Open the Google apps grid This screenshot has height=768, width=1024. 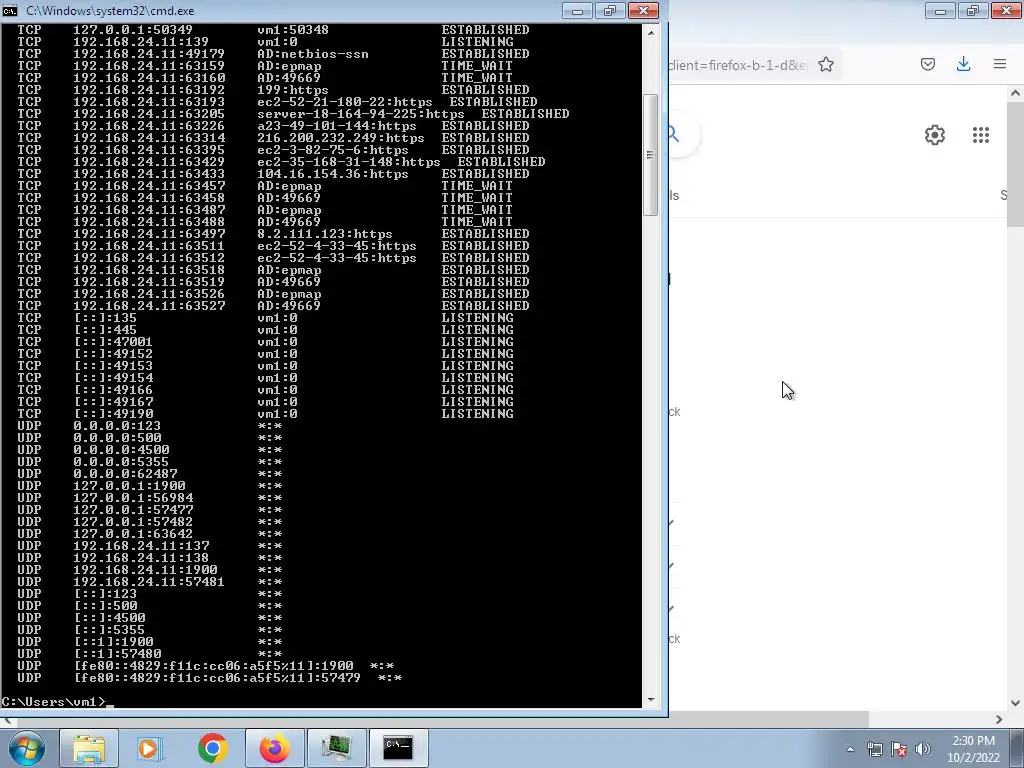(x=981, y=135)
